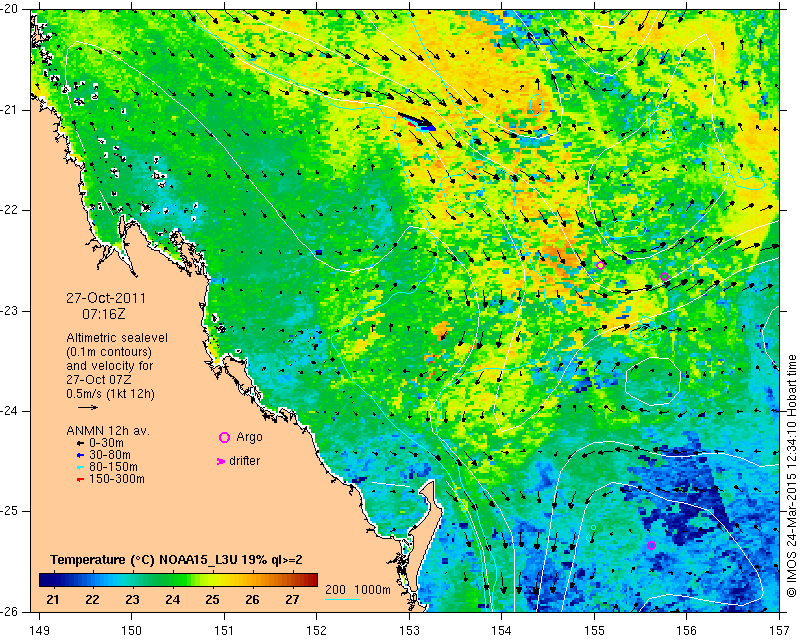Click the longitude axis label "151"
The height and width of the screenshot is (640, 800).
click(224, 631)
